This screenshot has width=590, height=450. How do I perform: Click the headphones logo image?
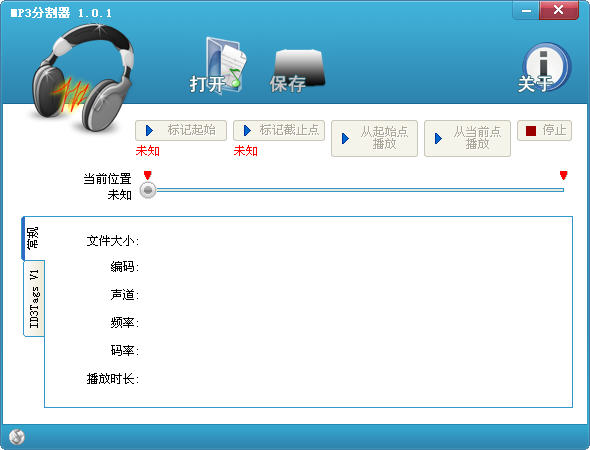(x=83, y=77)
